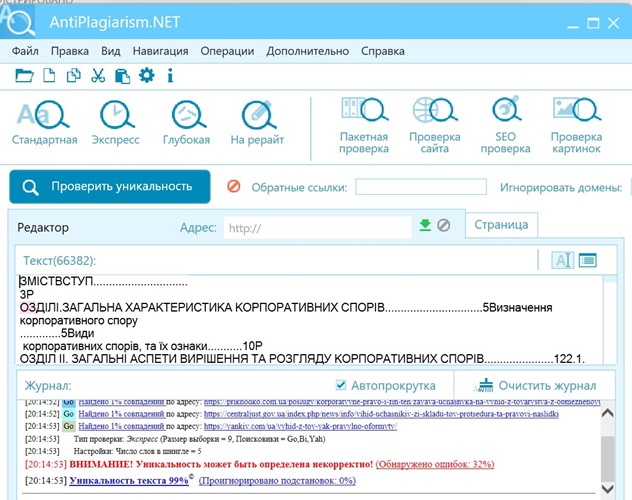Screen dimensions: 632x500
Task: Start Стандартная check mode
Action: point(44,122)
